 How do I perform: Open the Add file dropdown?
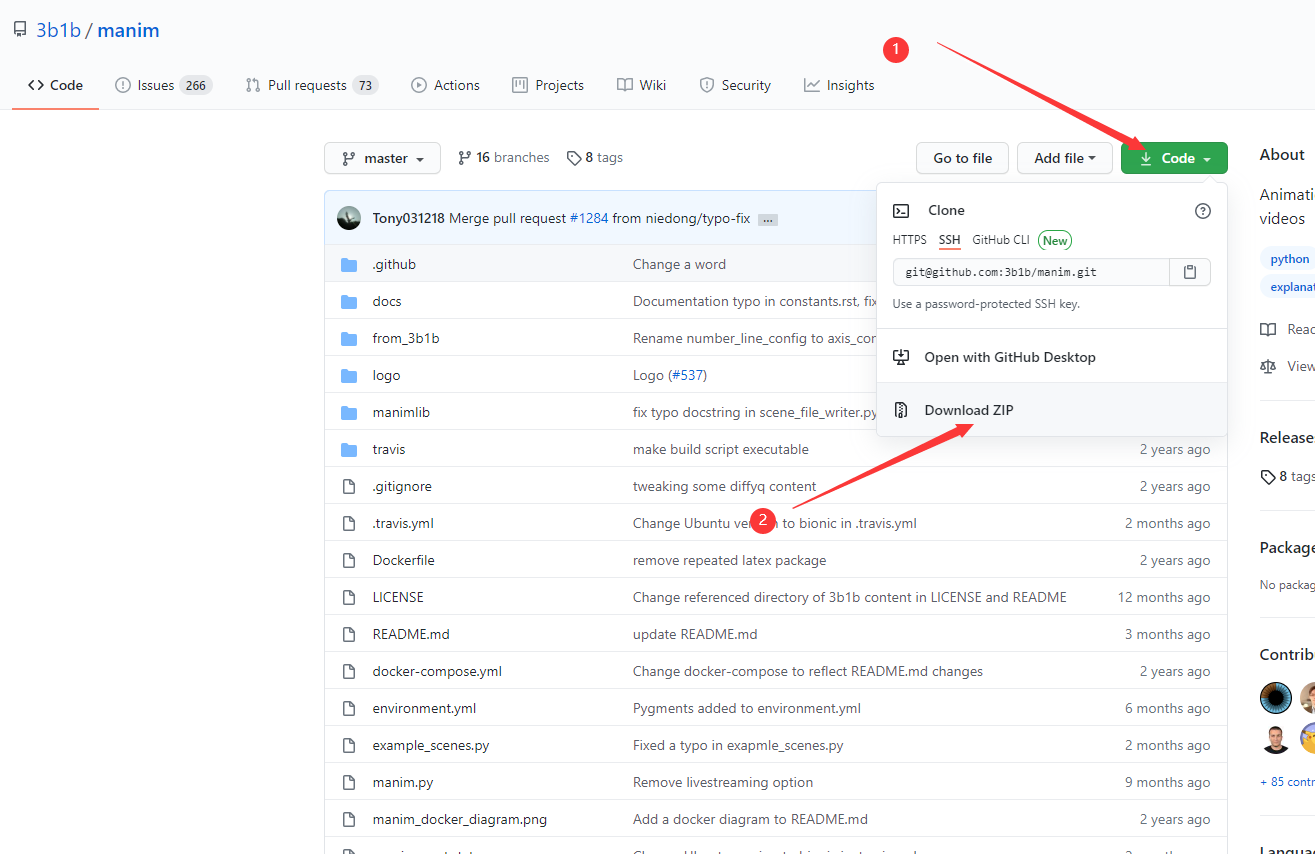(x=1065, y=158)
